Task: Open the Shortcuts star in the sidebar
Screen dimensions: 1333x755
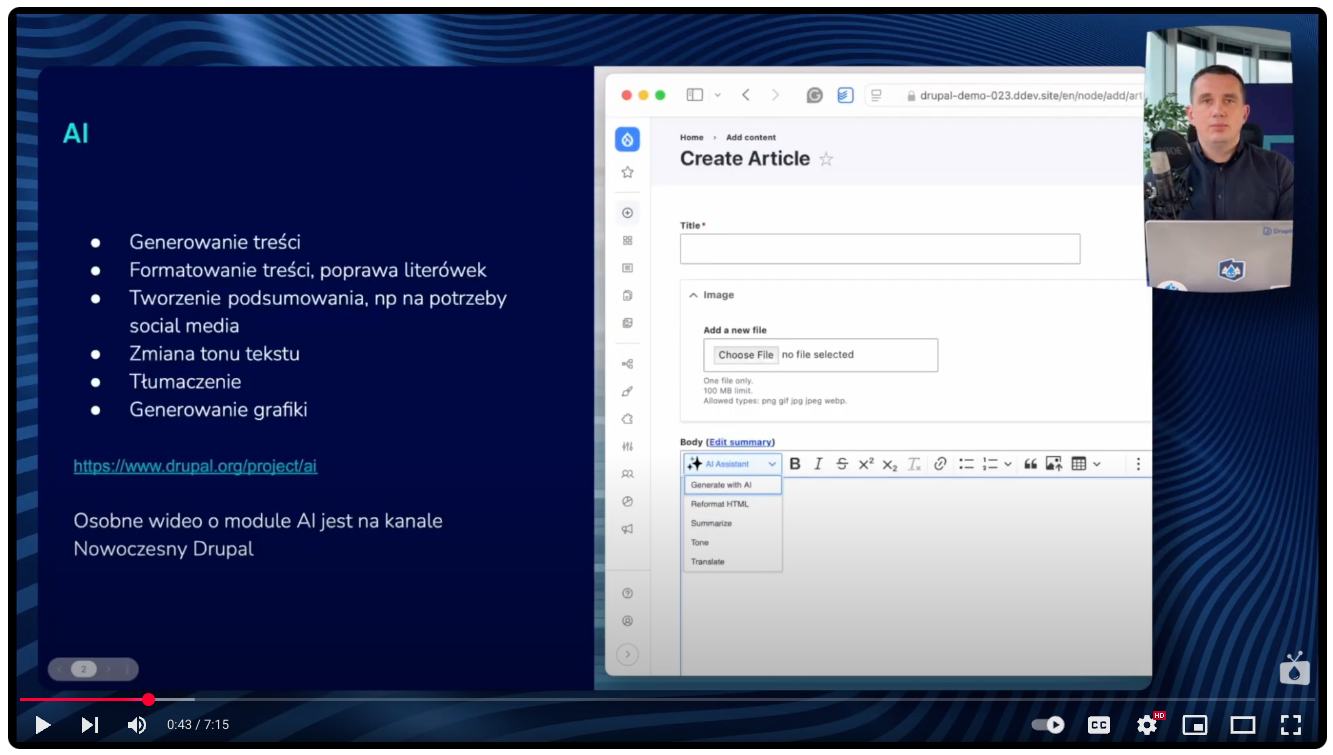Action: pyautogui.click(x=627, y=172)
